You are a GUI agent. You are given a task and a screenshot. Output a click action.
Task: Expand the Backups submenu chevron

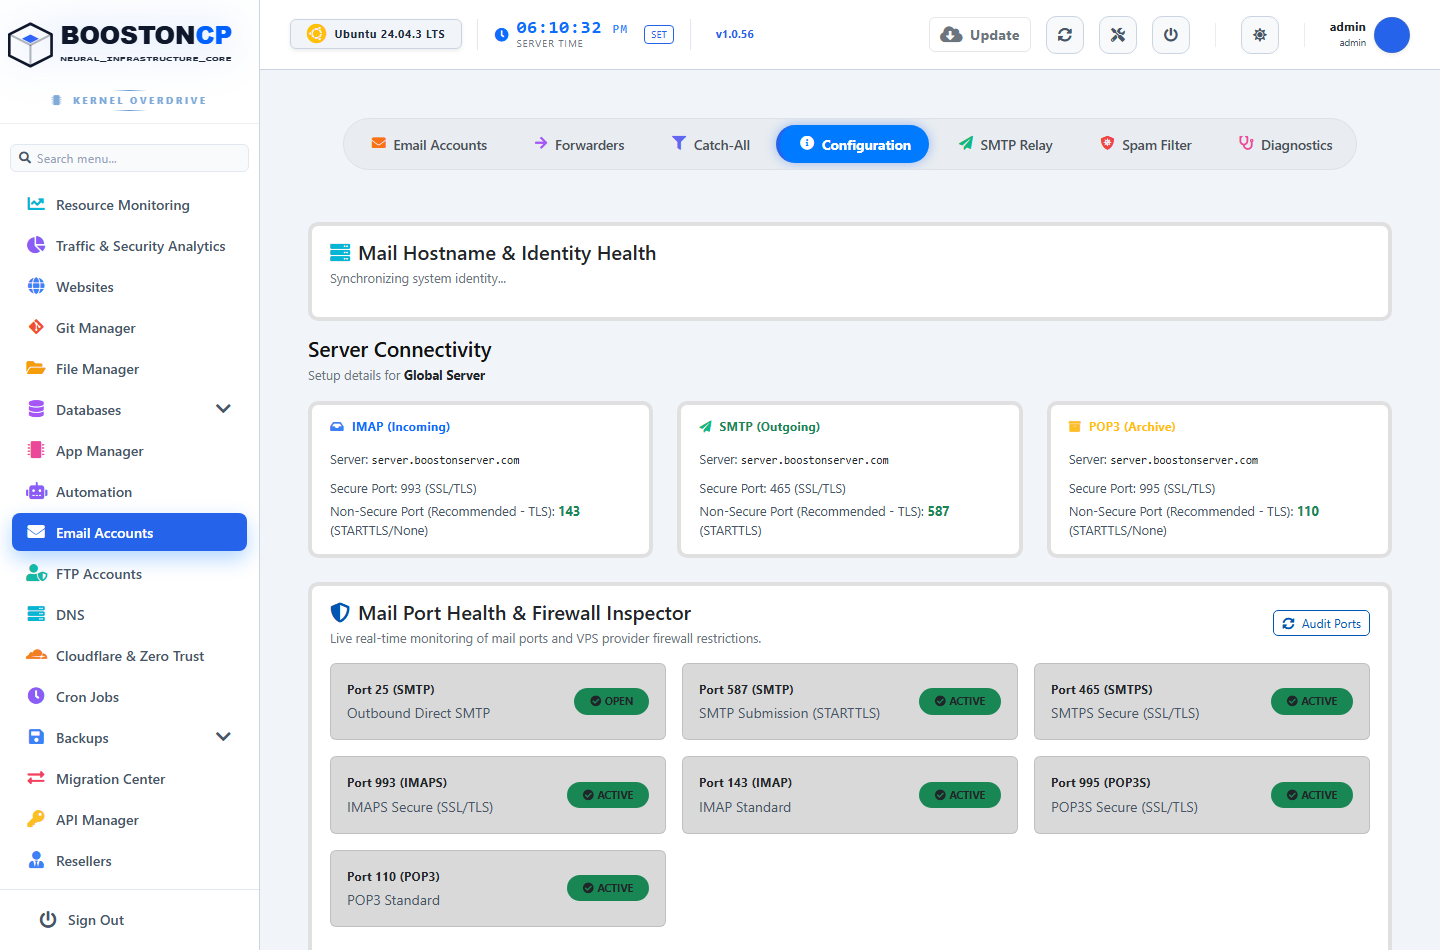pos(223,737)
